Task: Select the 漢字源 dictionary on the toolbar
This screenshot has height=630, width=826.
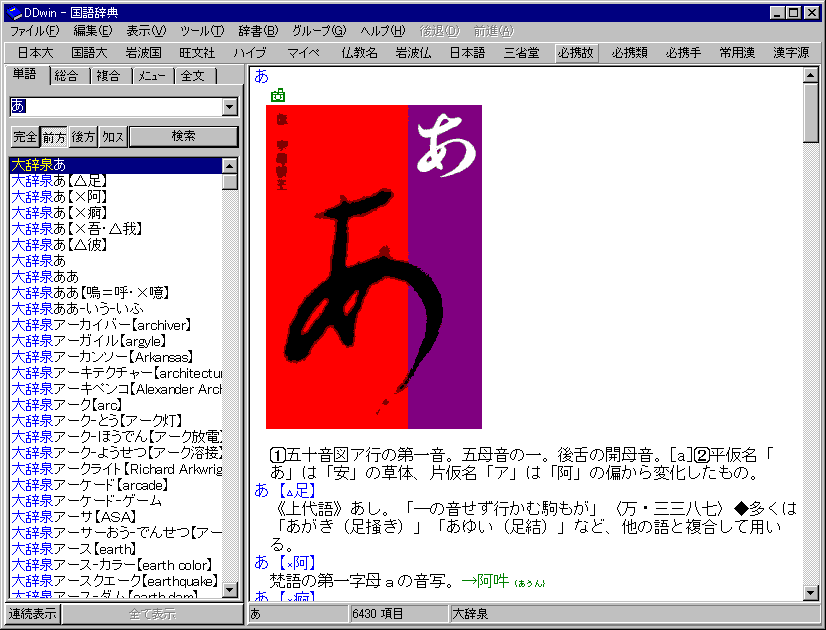Action: pos(792,53)
